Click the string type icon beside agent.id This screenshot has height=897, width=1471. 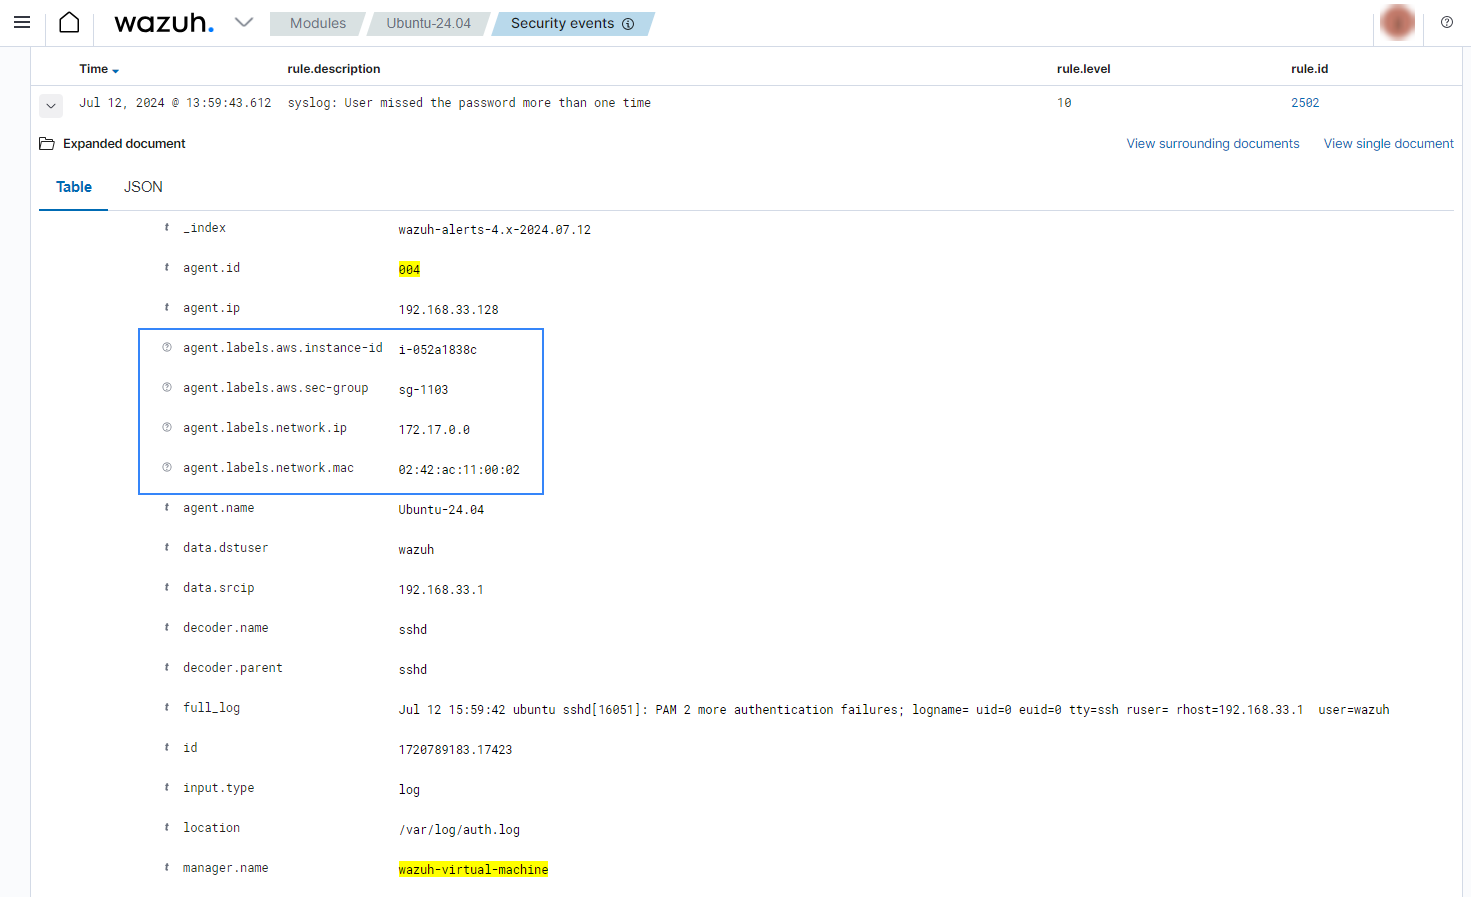click(x=165, y=267)
